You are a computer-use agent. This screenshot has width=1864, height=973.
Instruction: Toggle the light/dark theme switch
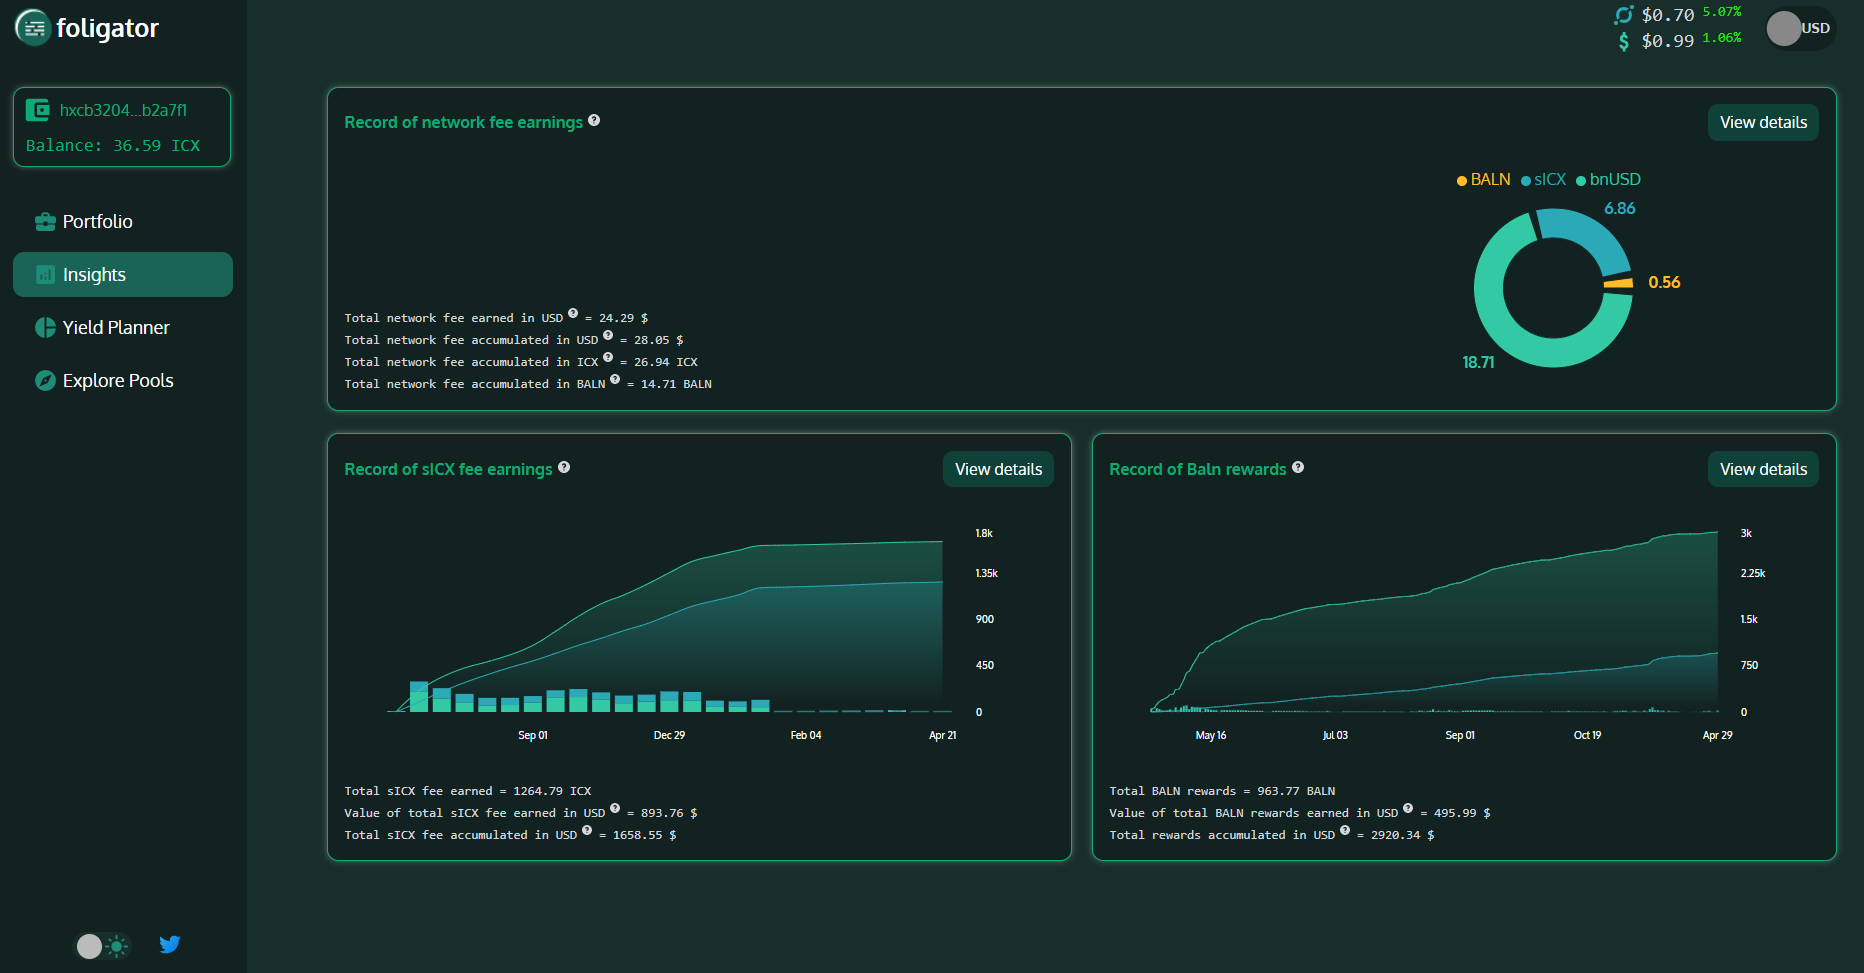pos(102,946)
